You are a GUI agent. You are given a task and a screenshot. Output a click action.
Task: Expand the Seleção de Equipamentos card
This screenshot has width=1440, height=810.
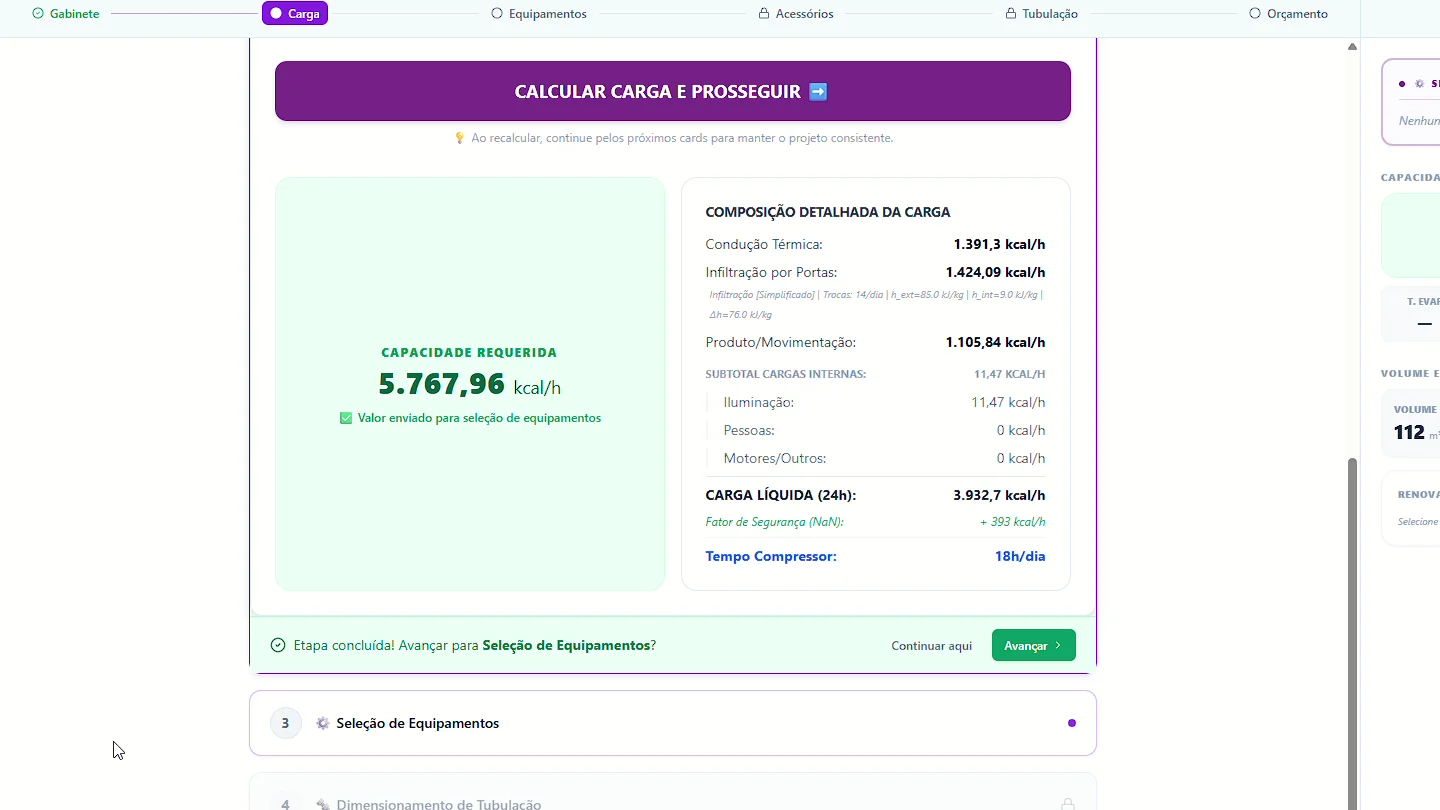point(673,723)
